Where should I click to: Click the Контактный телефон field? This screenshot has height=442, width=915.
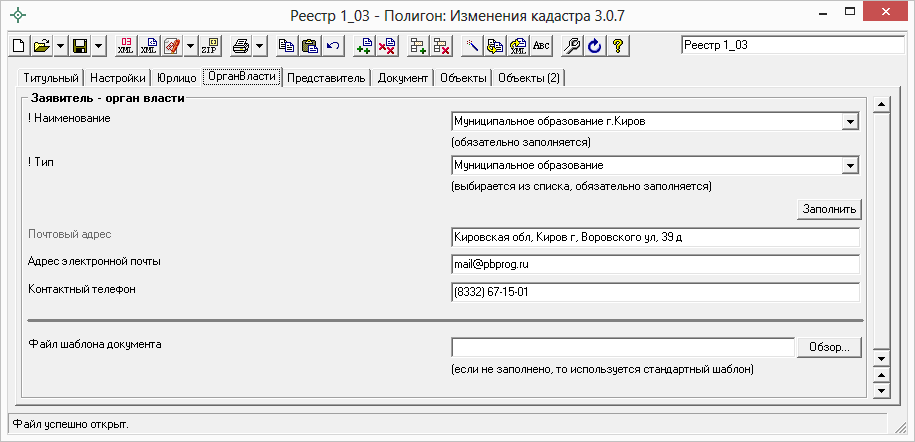655,293
